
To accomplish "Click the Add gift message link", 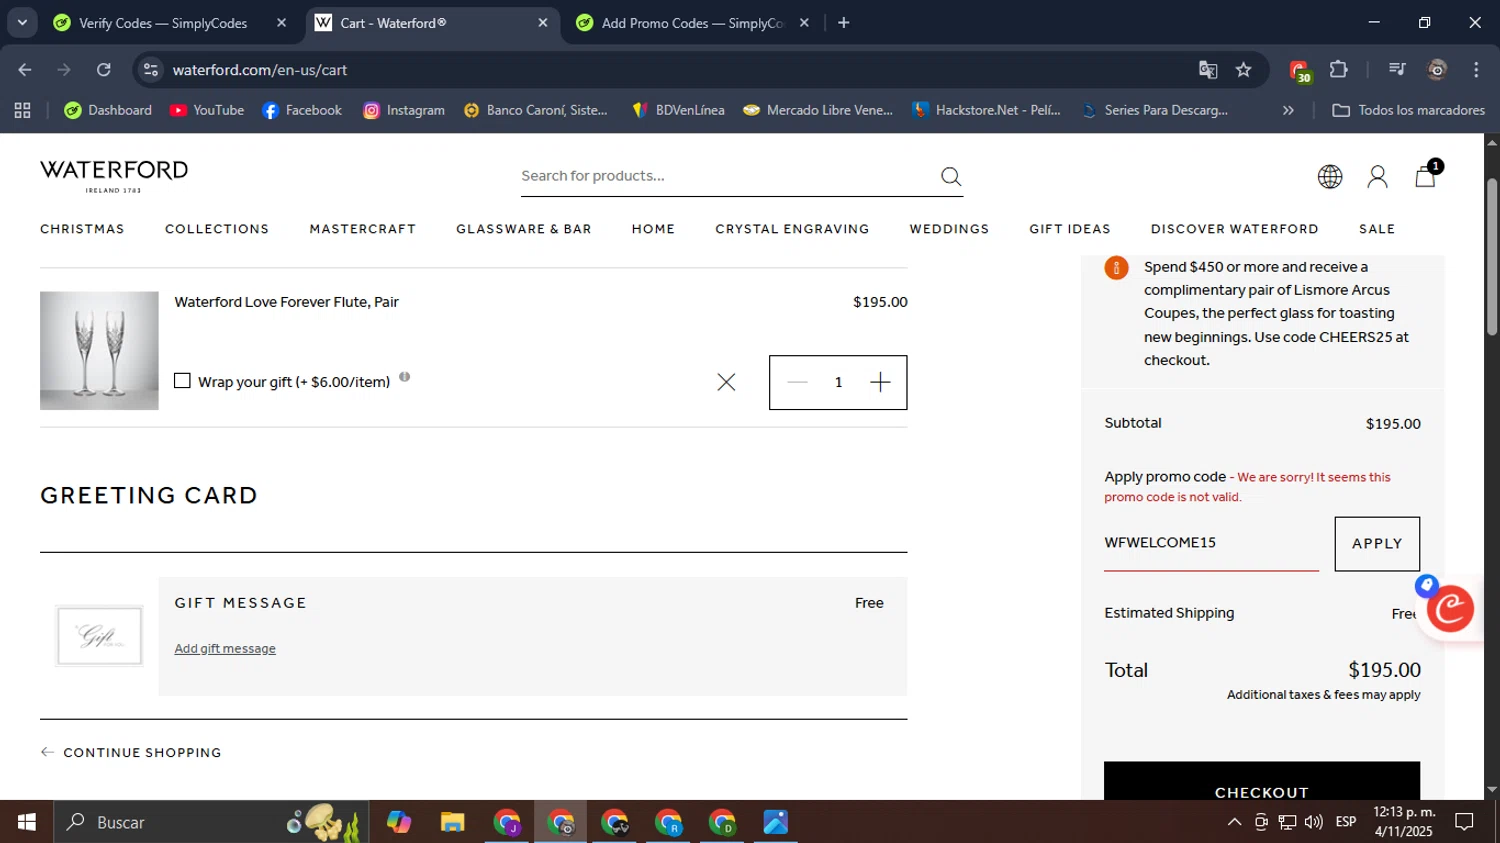I will click(x=225, y=649).
